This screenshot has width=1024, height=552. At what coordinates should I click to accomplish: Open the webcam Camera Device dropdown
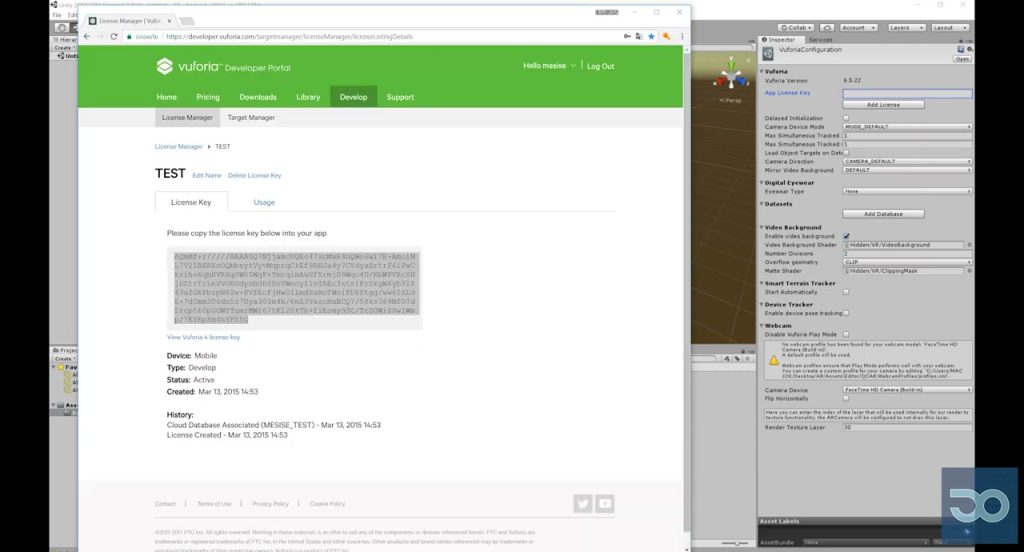pos(907,389)
